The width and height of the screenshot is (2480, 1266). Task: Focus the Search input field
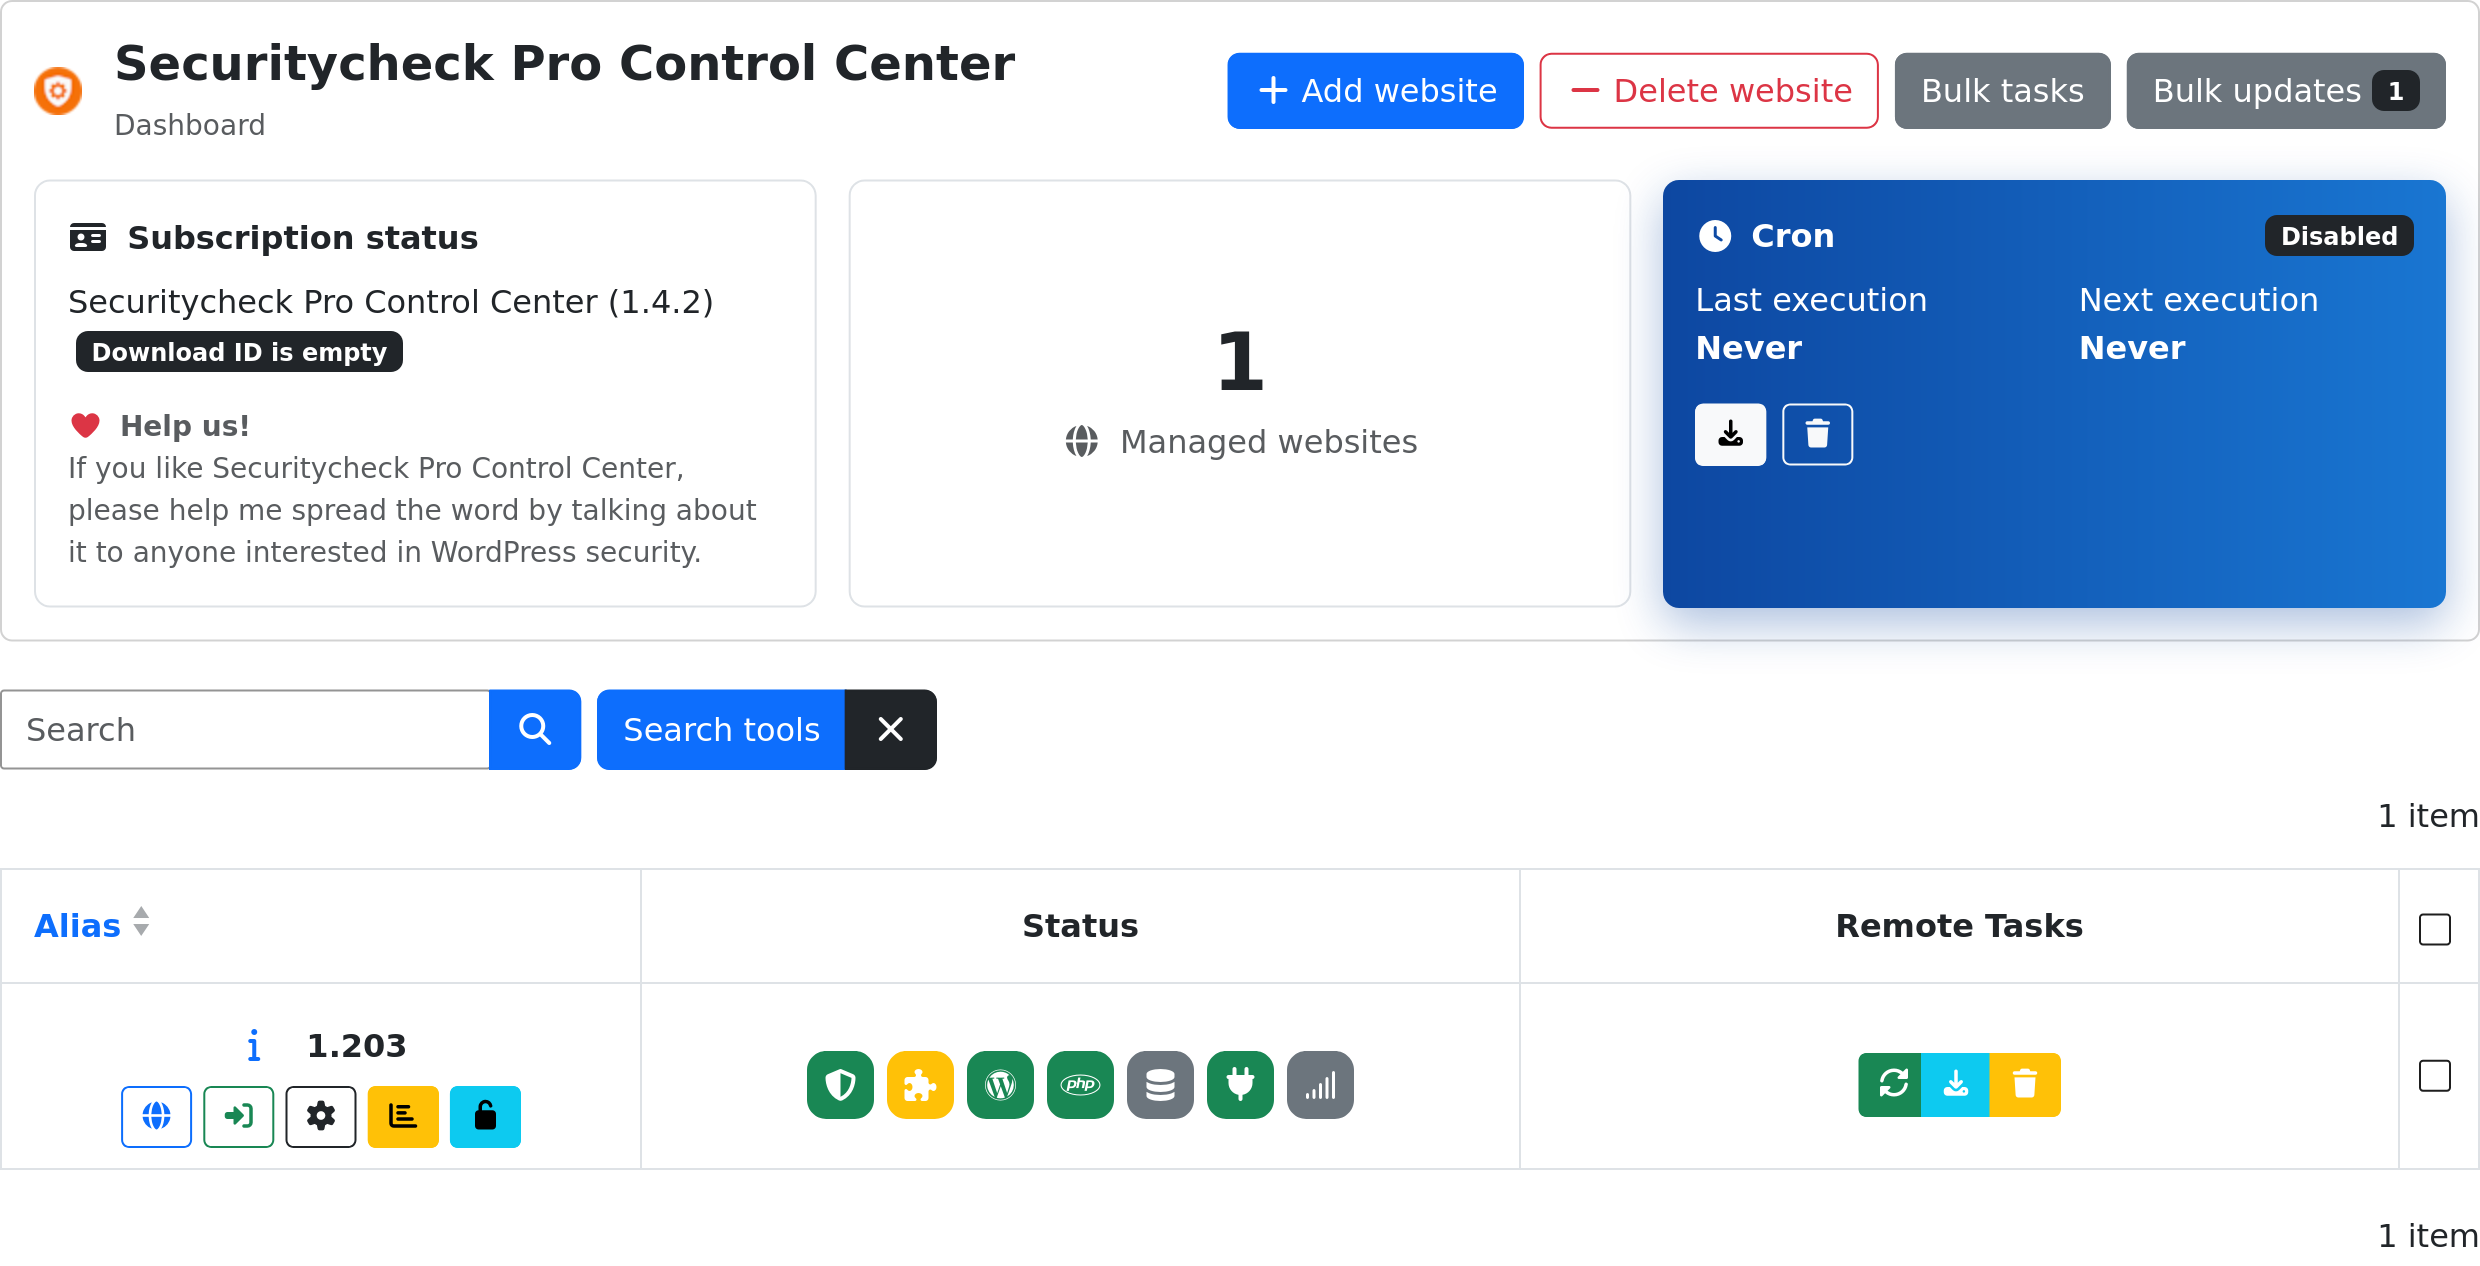point(245,729)
